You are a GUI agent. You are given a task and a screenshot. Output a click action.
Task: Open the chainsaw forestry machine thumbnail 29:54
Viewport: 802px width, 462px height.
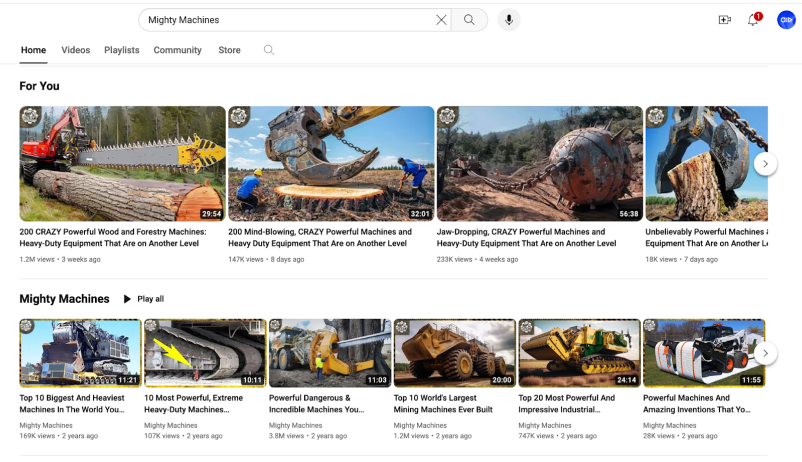click(x=122, y=164)
